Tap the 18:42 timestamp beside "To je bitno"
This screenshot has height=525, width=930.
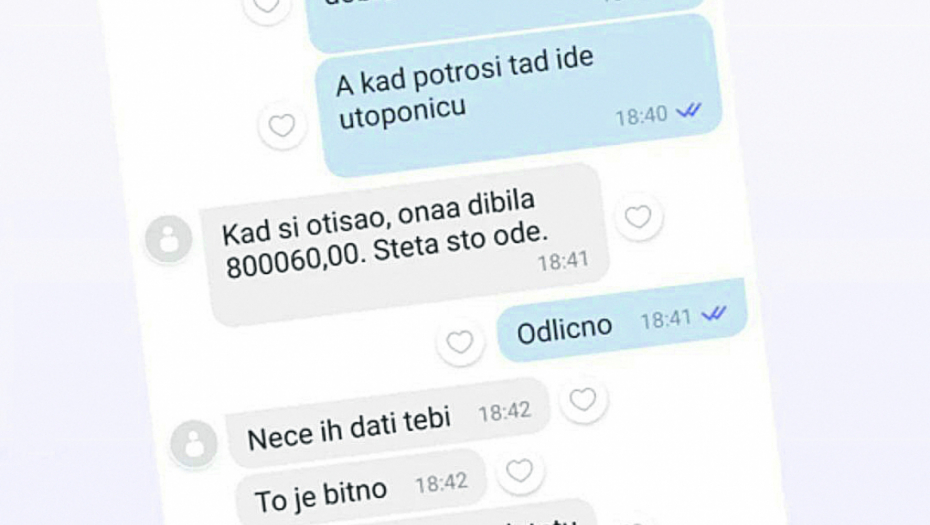click(441, 483)
